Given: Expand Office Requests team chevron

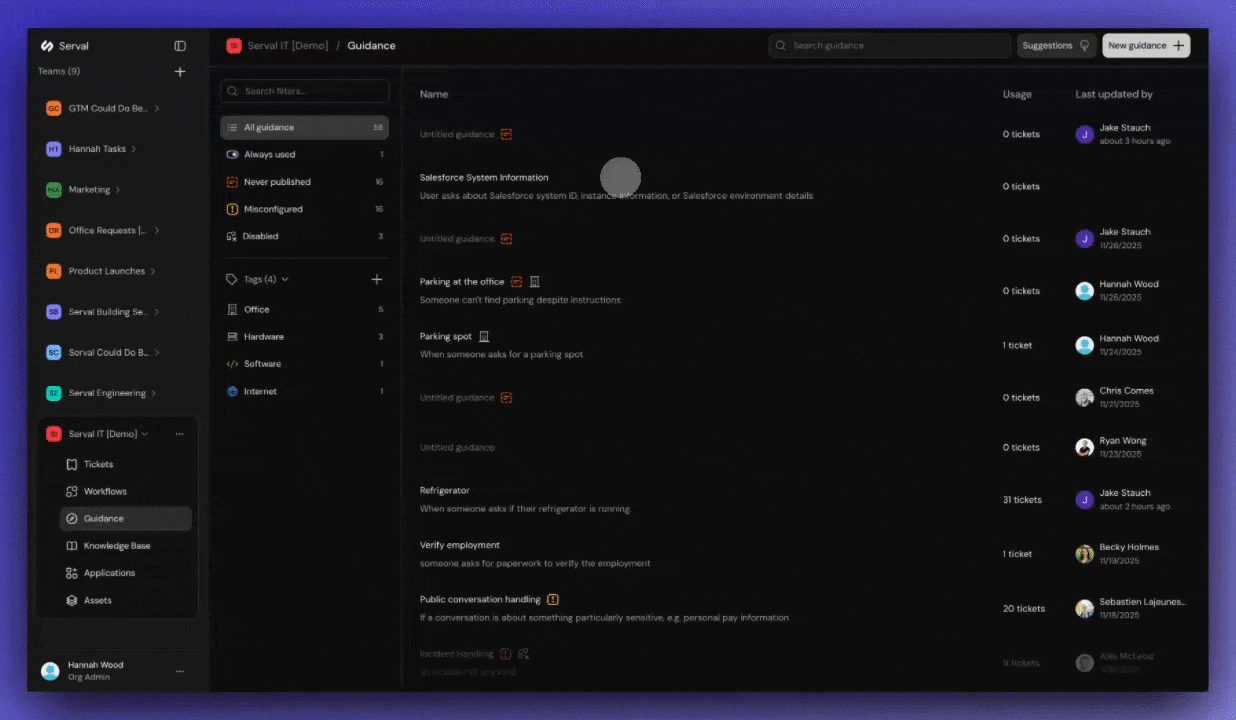Looking at the screenshot, I should pos(156,230).
